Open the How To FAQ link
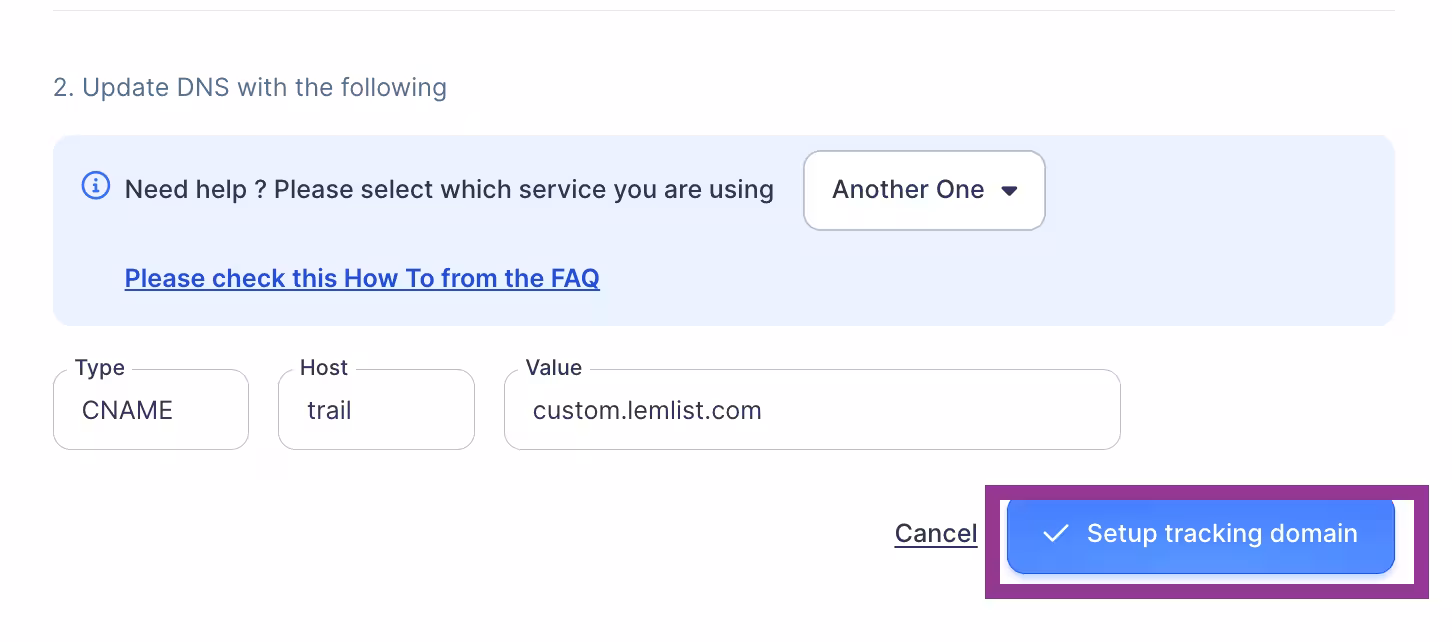1452x642 pixels. tap(362, 278)
